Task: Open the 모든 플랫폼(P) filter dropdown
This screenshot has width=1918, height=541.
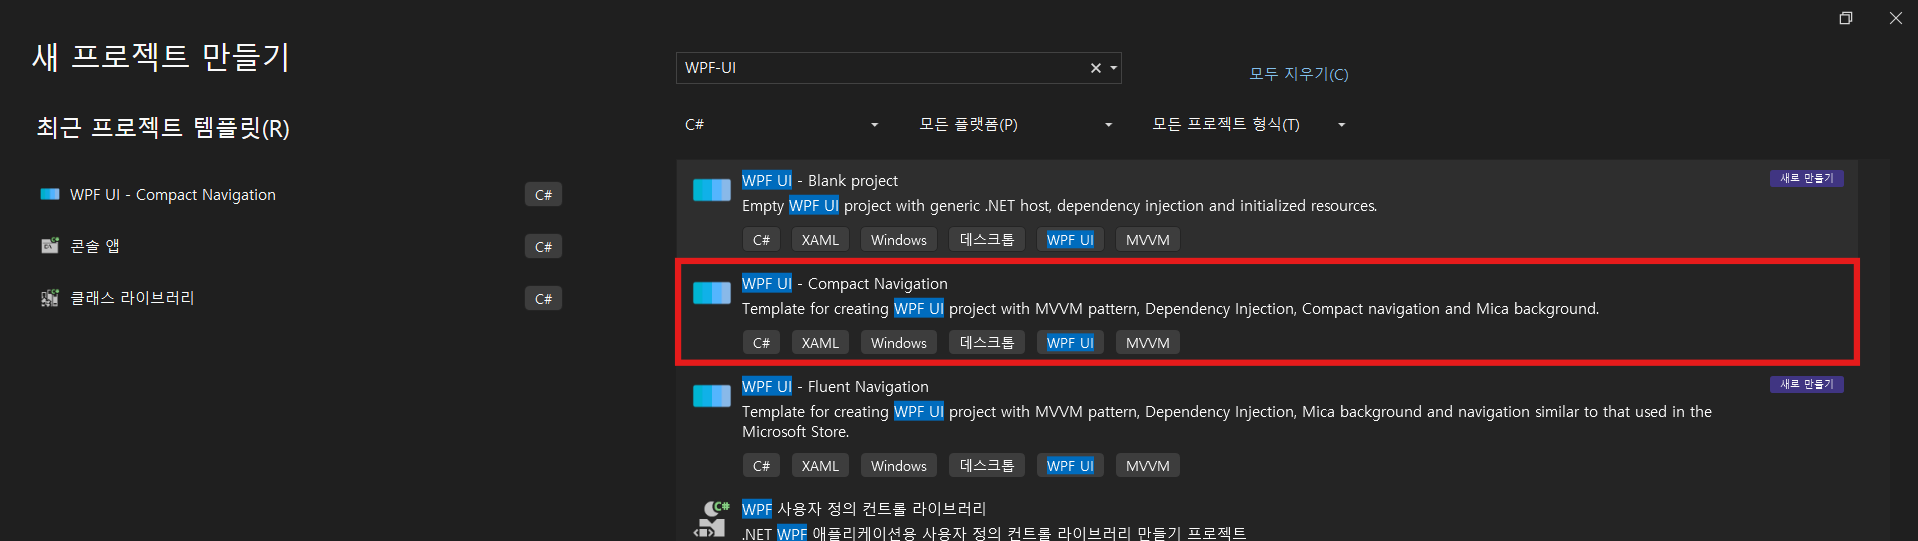Action: point(1016,125)
